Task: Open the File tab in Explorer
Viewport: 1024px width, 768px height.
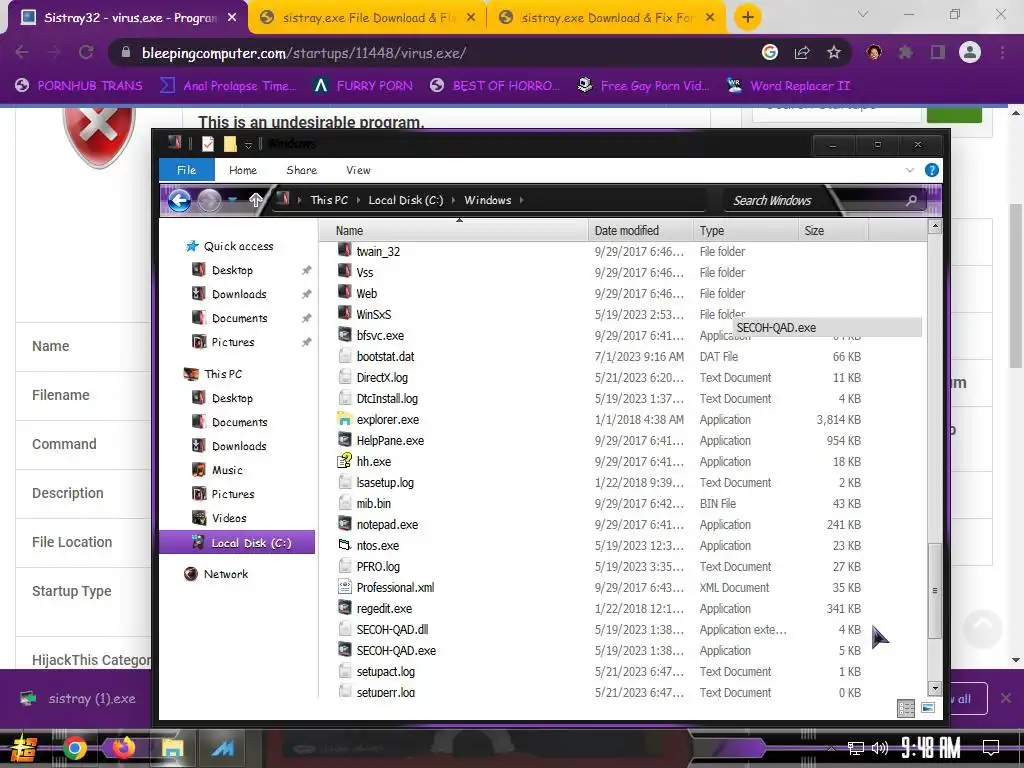Action: 187,170
